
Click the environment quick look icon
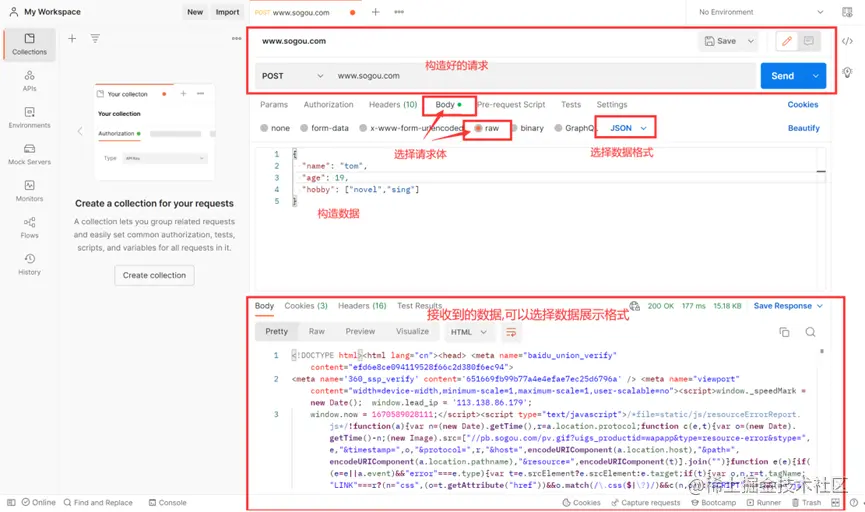pyautogui.click(x=847, y=12)
